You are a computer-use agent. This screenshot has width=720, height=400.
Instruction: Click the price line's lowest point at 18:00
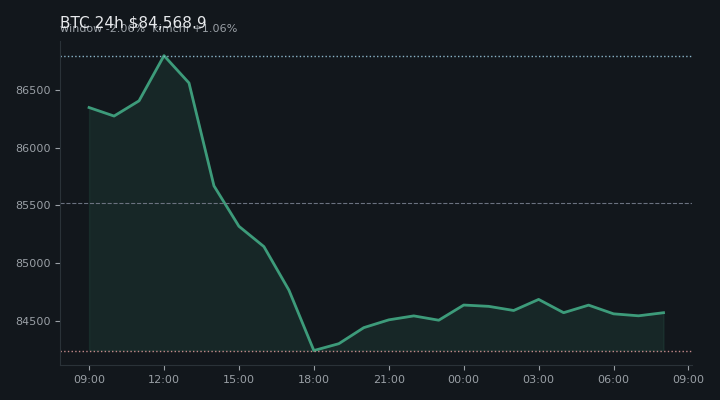pyautogui.click(x=314, y=350)
